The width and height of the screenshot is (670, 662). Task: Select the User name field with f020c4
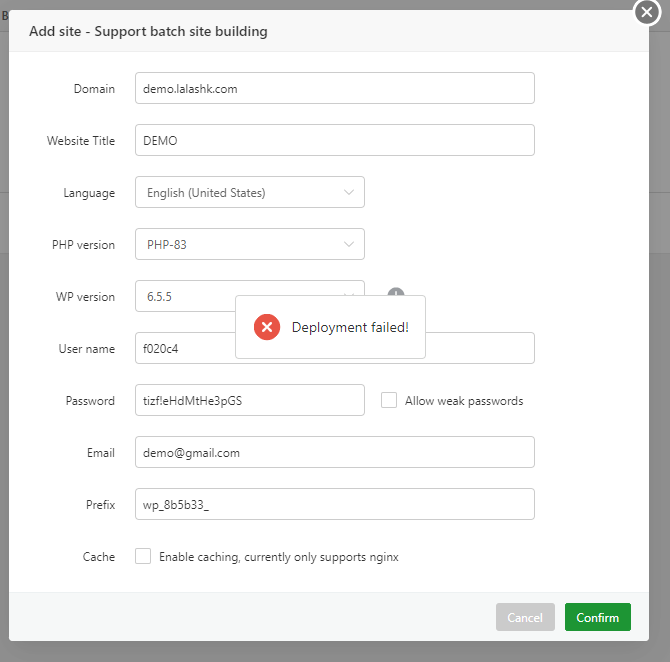pos(185,348)
